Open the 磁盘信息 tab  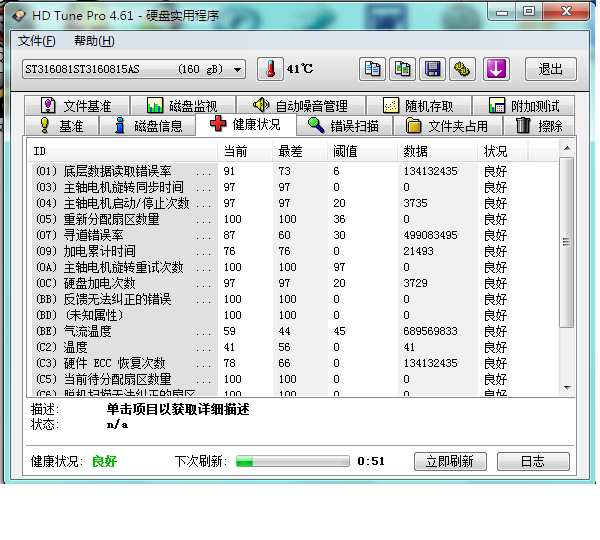coord(148,126)
